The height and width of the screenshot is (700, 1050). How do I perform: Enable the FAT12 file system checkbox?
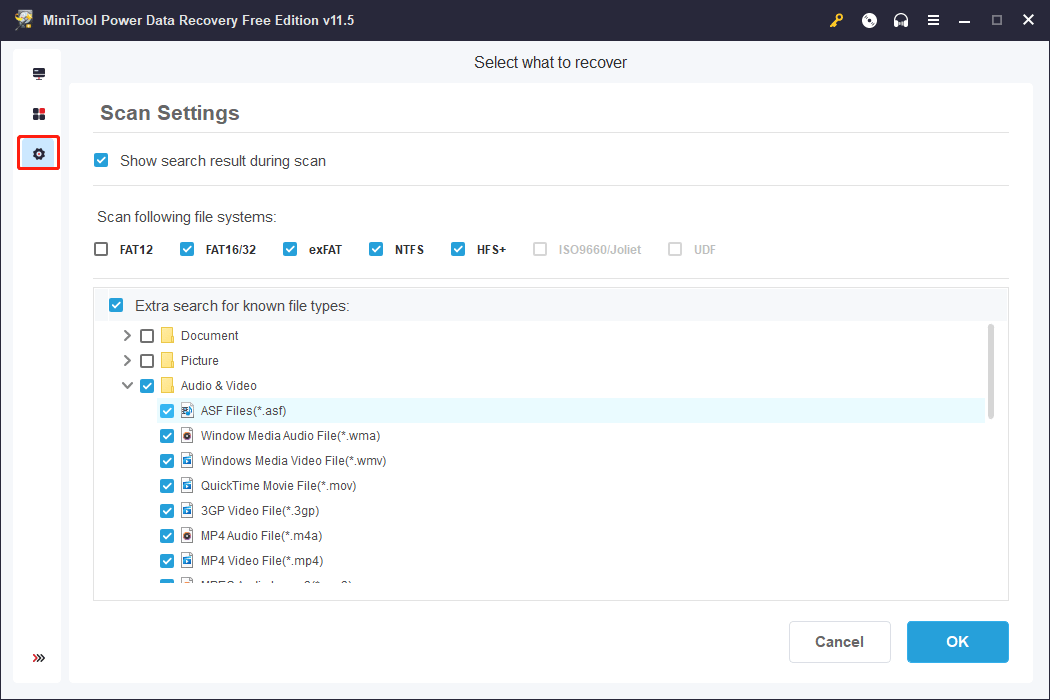(101, 249)
